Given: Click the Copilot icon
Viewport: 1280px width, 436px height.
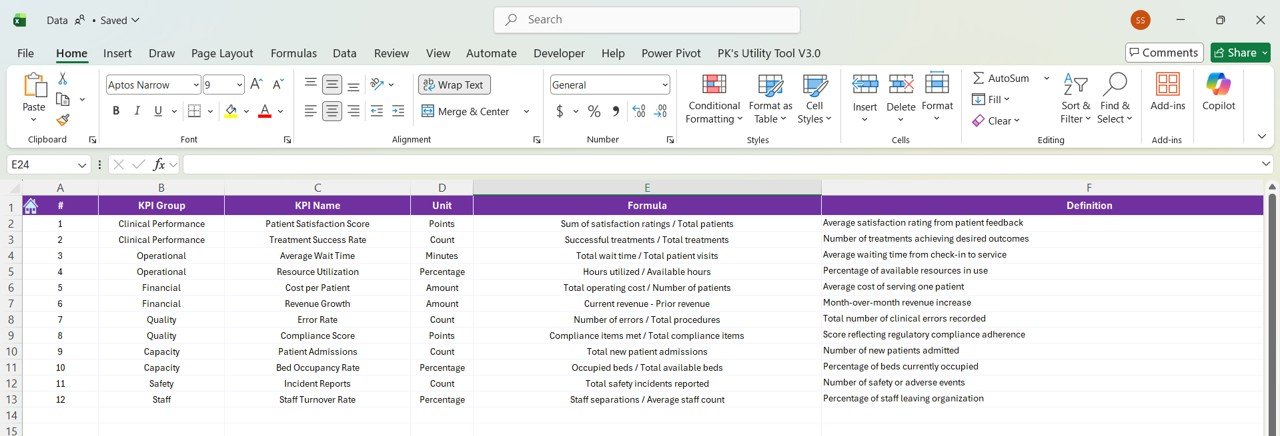Looking at the screenshot, I should (1218, 91).
